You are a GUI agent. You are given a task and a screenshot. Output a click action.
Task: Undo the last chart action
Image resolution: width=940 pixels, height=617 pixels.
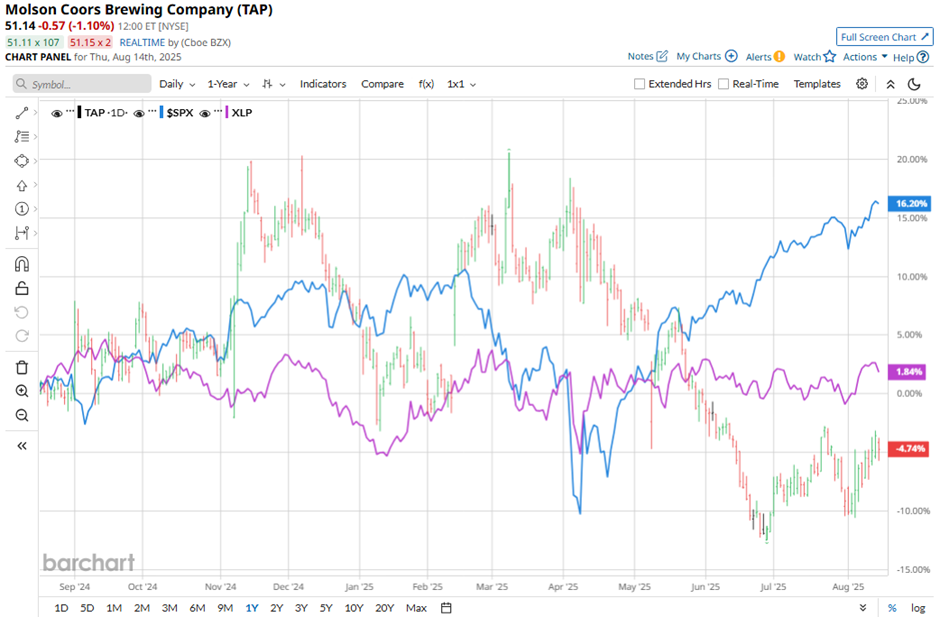tap(22, 312)
